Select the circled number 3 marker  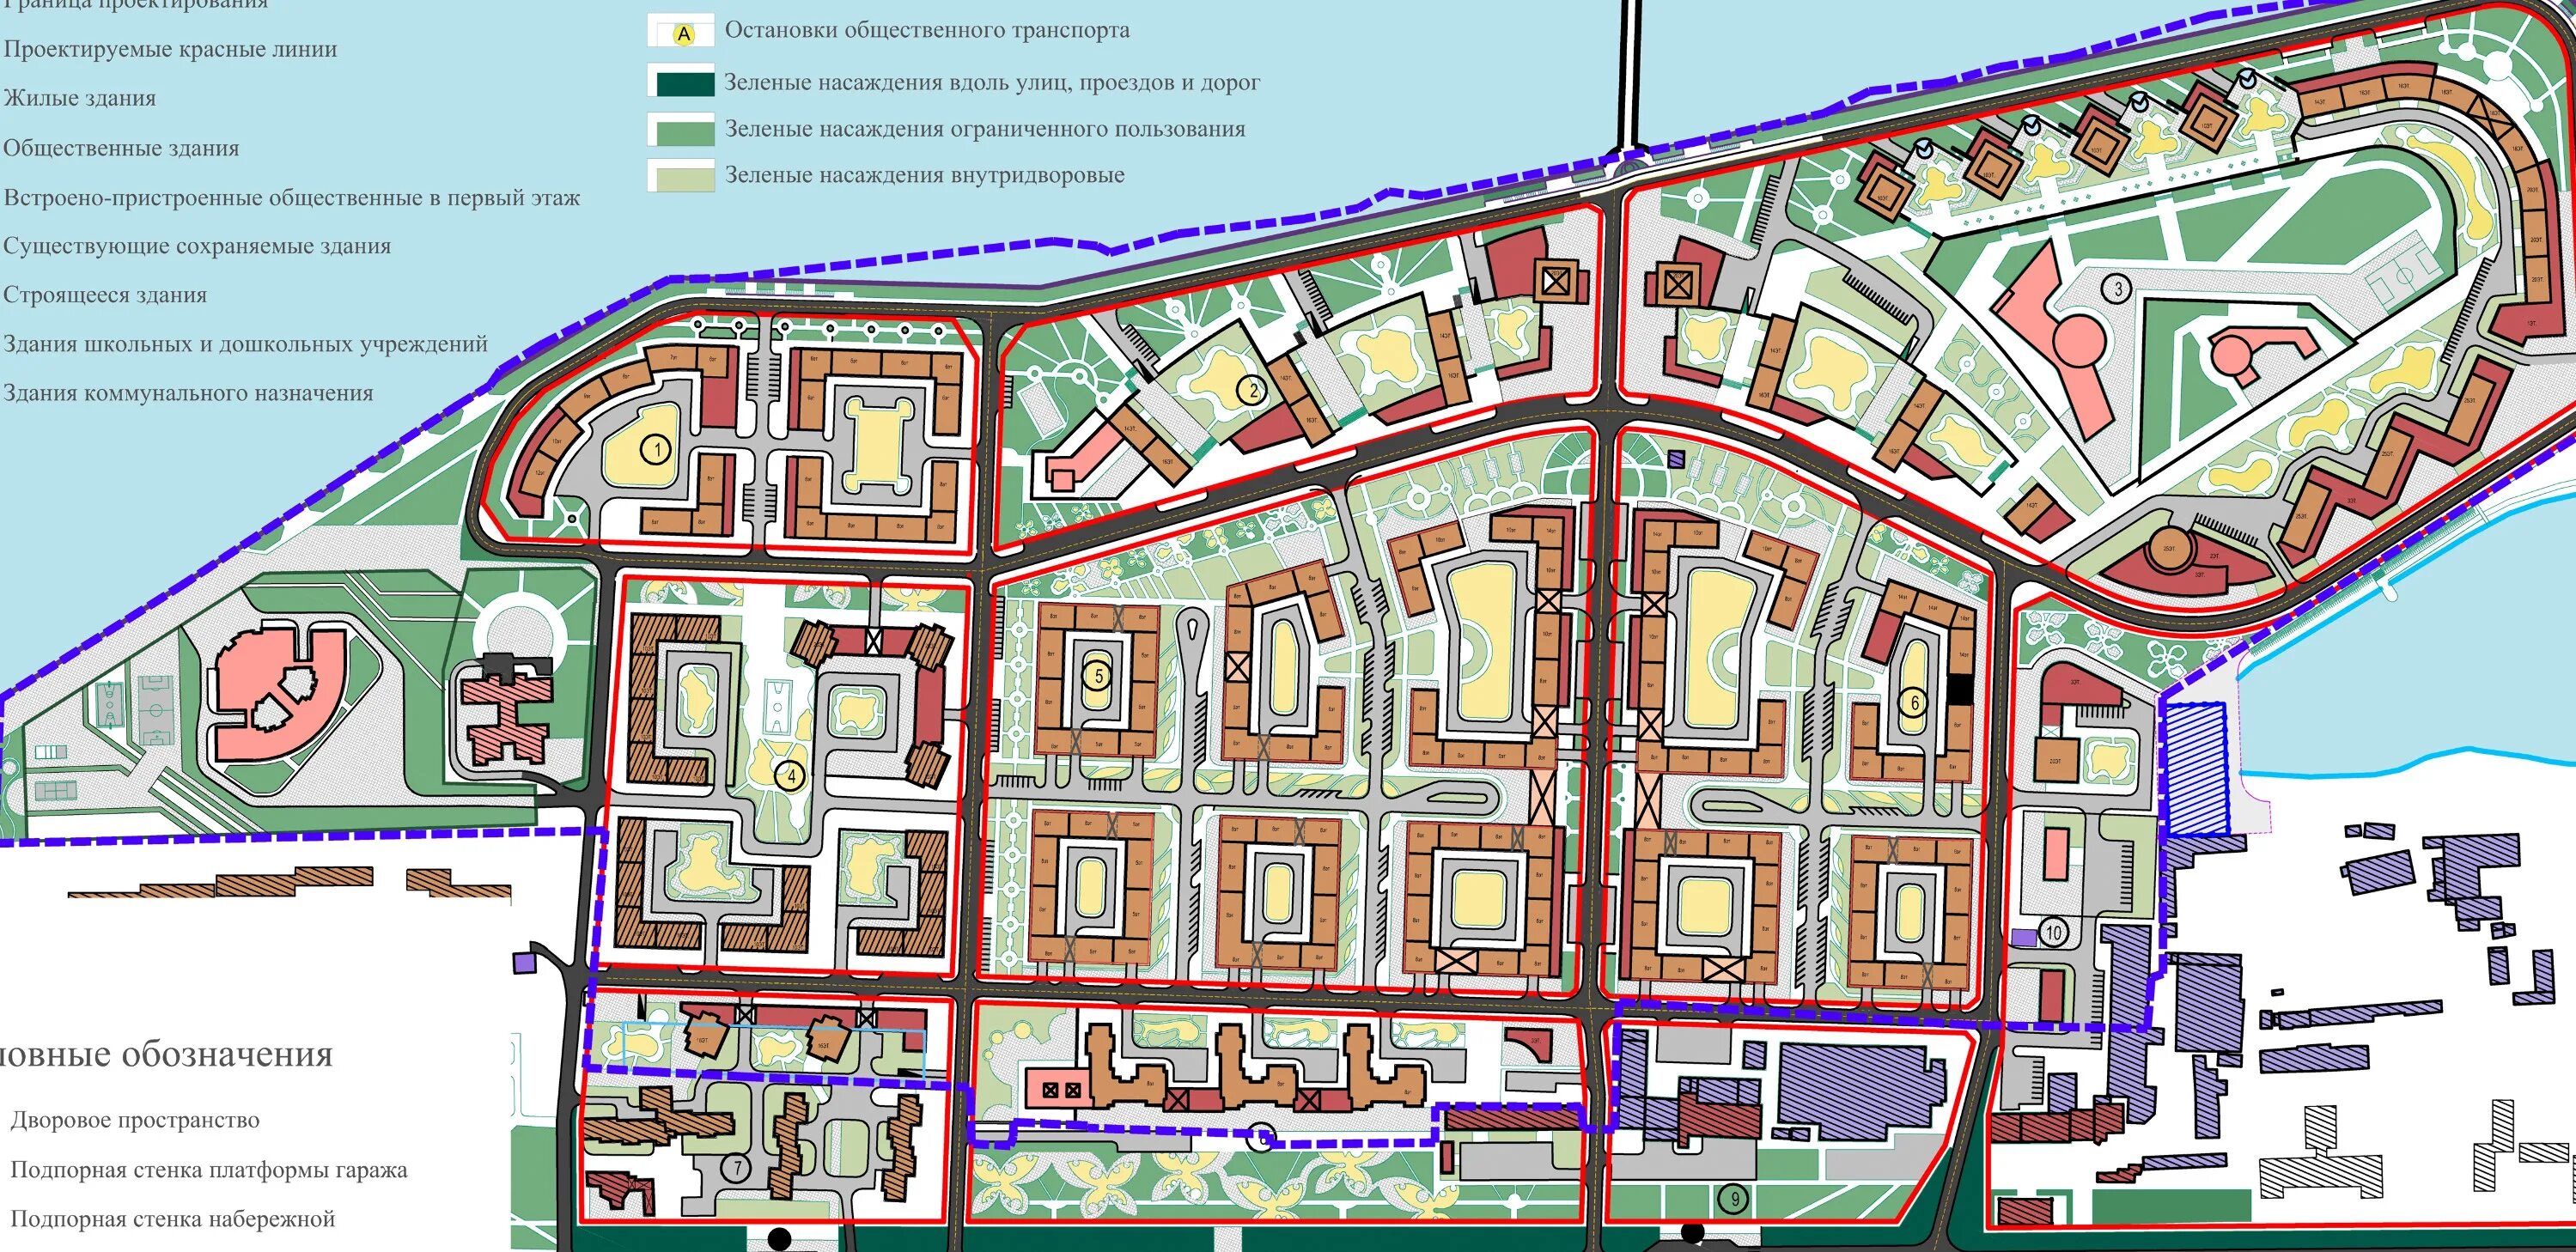2117,289
